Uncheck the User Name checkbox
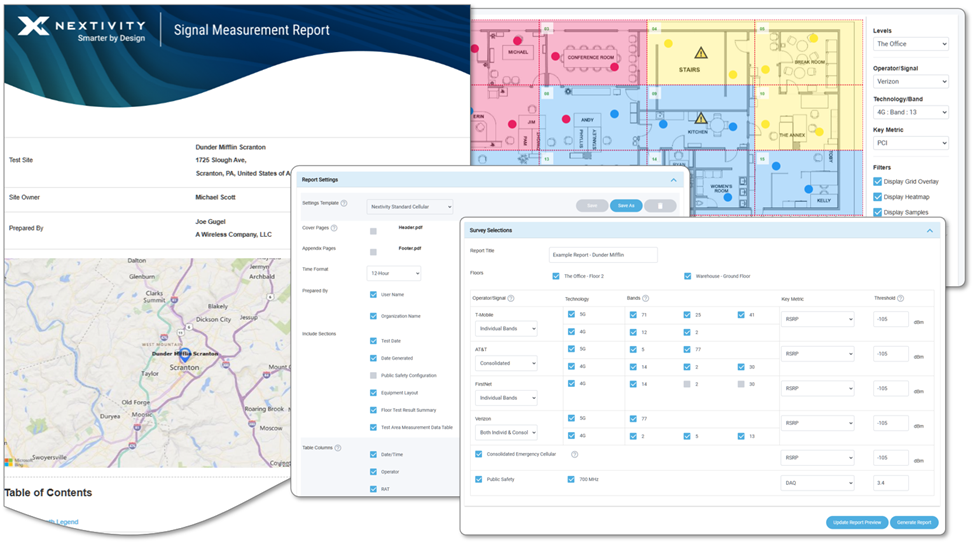This screenshot has width=975, height=544. (x=373, y=295)
